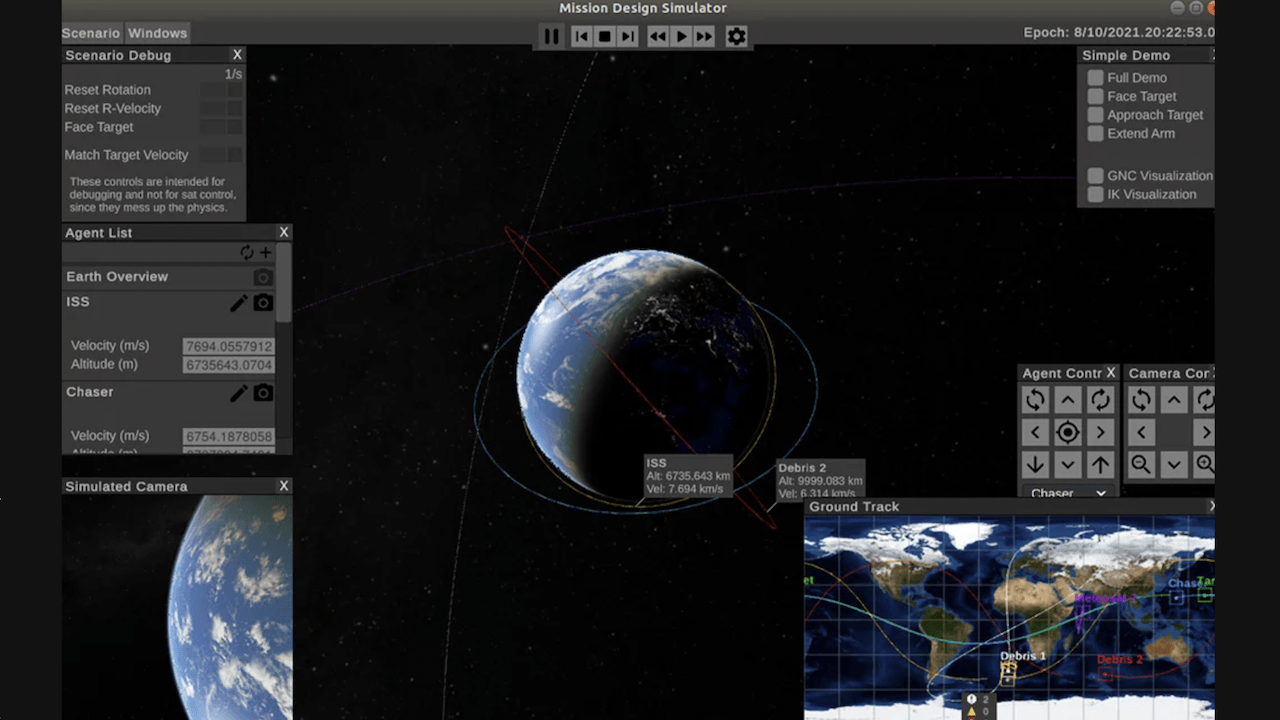The height and width of the screenshot is (720, 1280).
Task: Click the counter-clockwise rotate icon in Agent Control
Action: tap(1035, 399)
